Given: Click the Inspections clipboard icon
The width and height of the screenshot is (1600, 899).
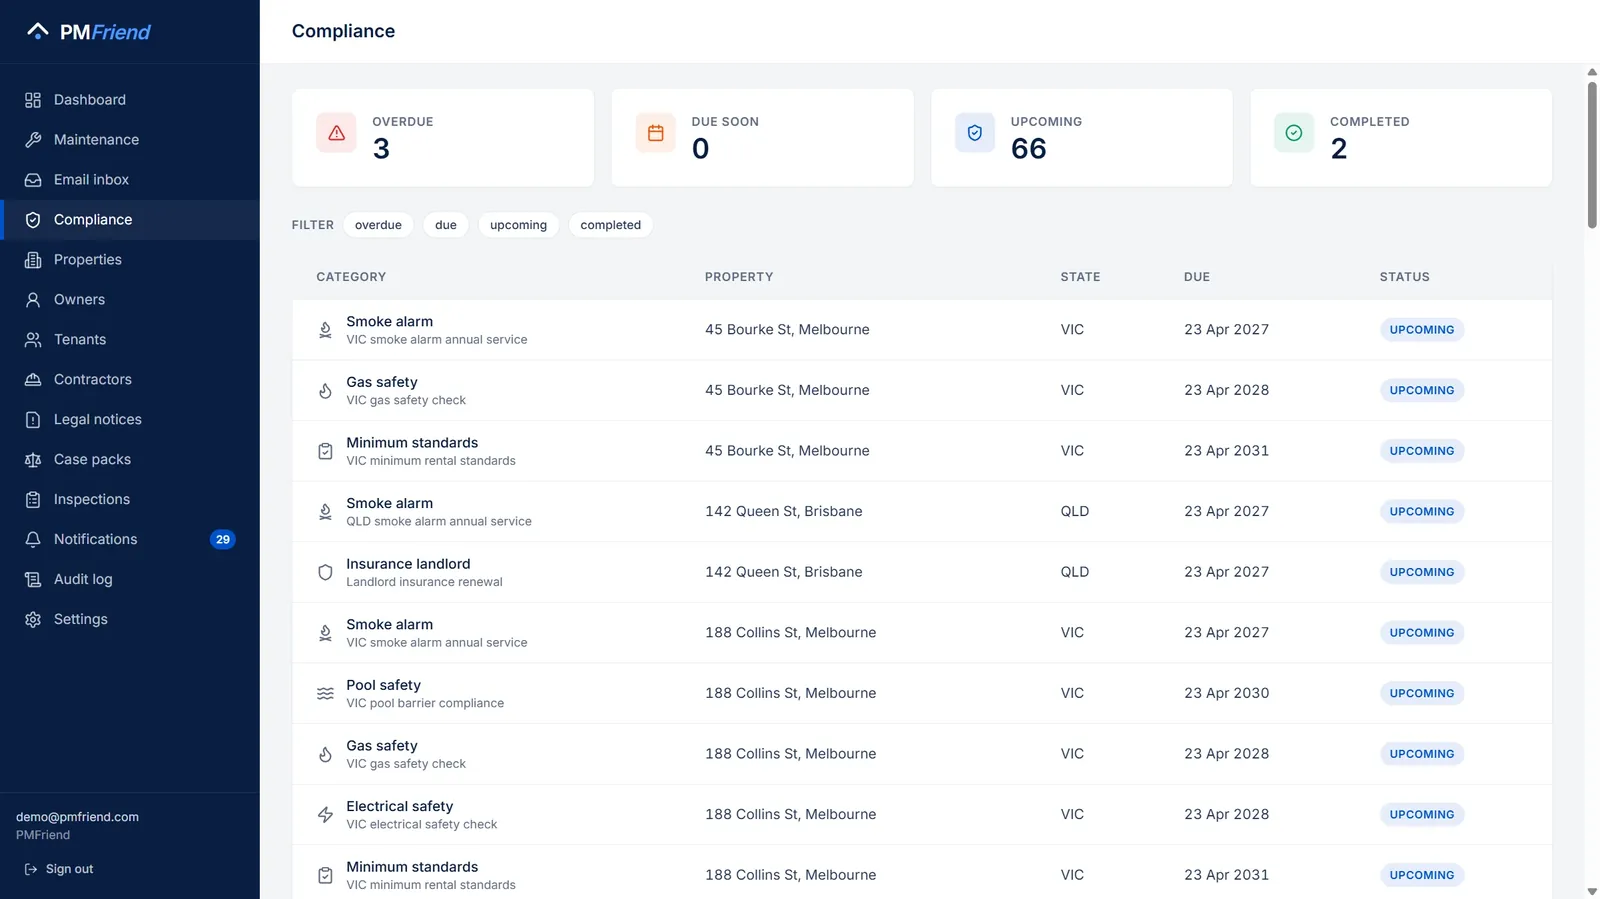Looking at the screenshot, I should pyautogui.click(x=33, y=500).
